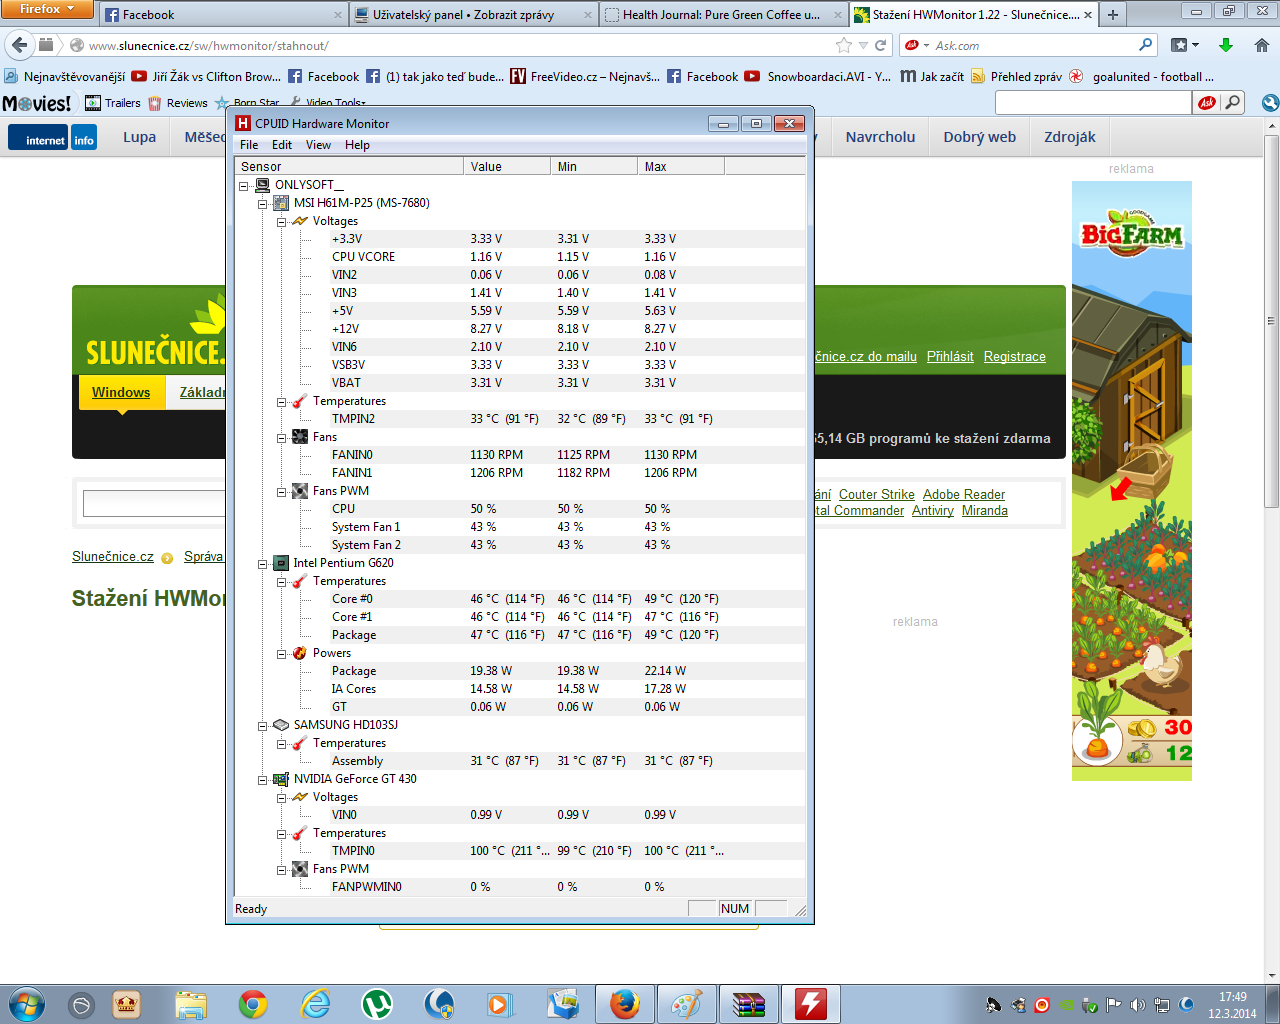
Task: Open Internet Explorer from the taskbar
Action: pos(315,1004)
